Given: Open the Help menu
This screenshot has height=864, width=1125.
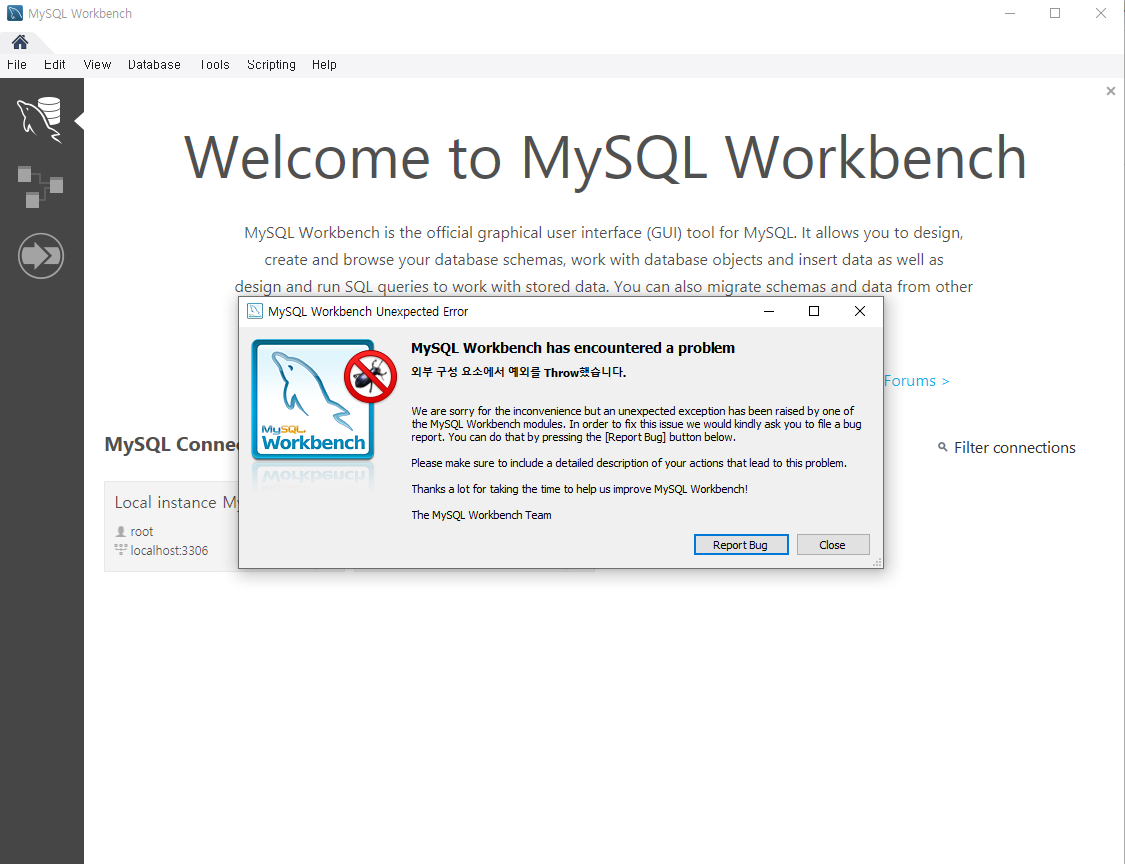Looking at the screenshot, I should click(x=324, y=65).
